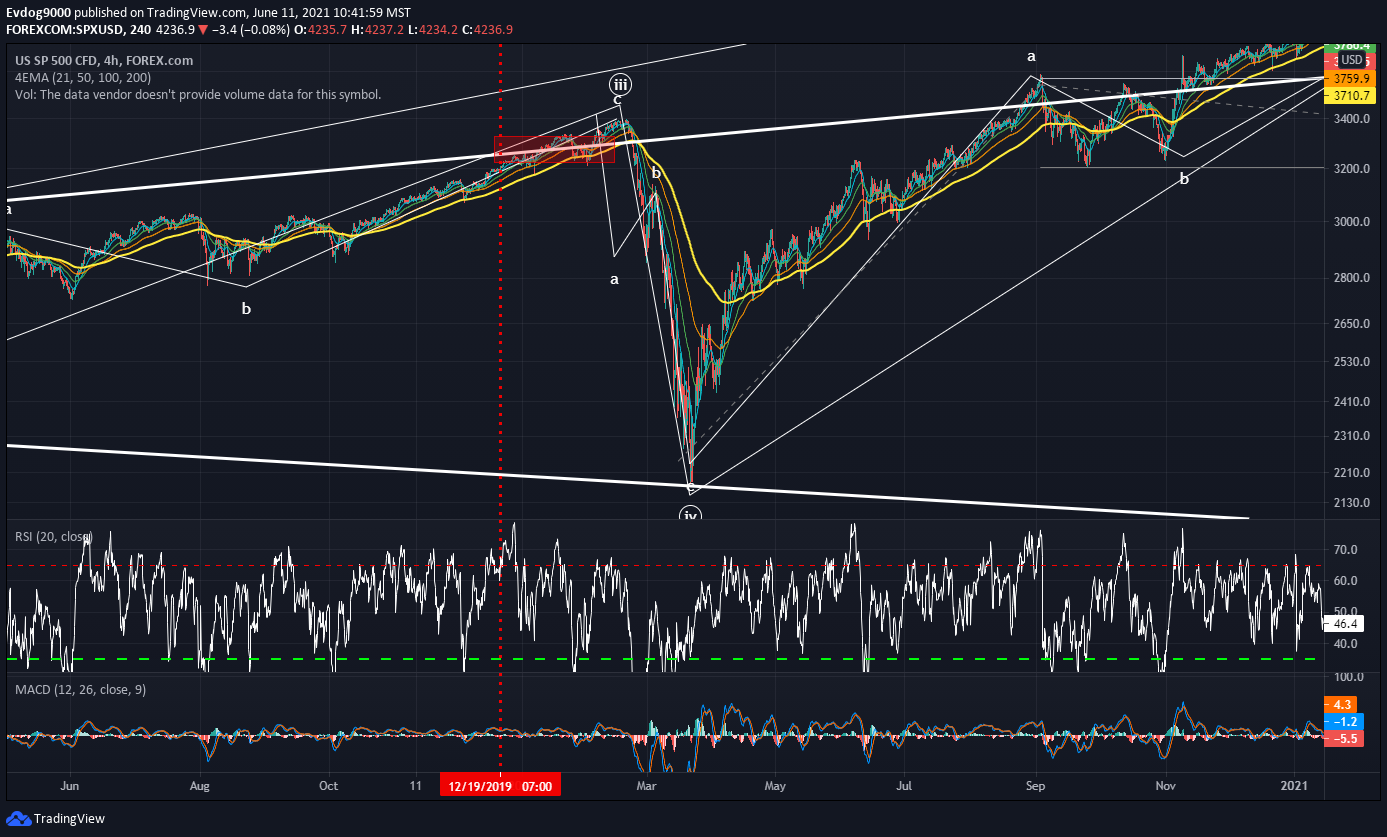Expand the RSI (20, close) indicator legend
Viewport: 1387px width, 837px height.
click(54, 537)
